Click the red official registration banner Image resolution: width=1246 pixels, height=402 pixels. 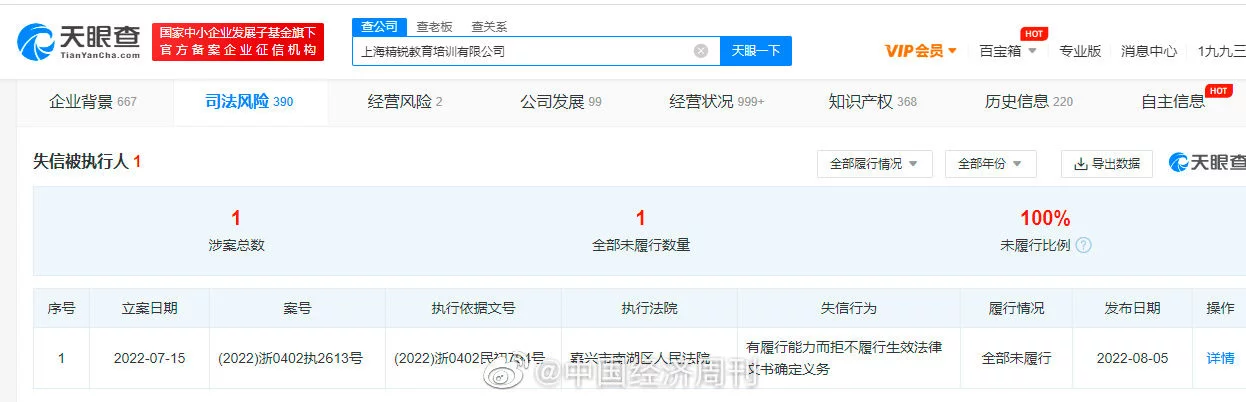click(x=238, y=41)
